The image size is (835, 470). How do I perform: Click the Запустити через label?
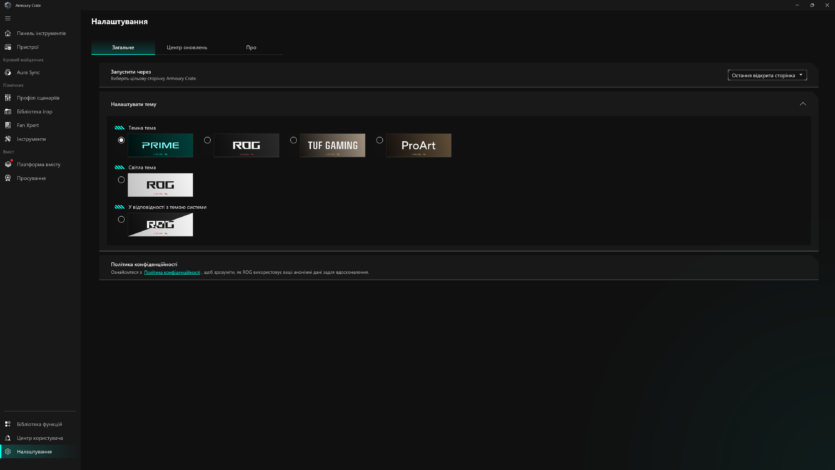coord(131,72)
